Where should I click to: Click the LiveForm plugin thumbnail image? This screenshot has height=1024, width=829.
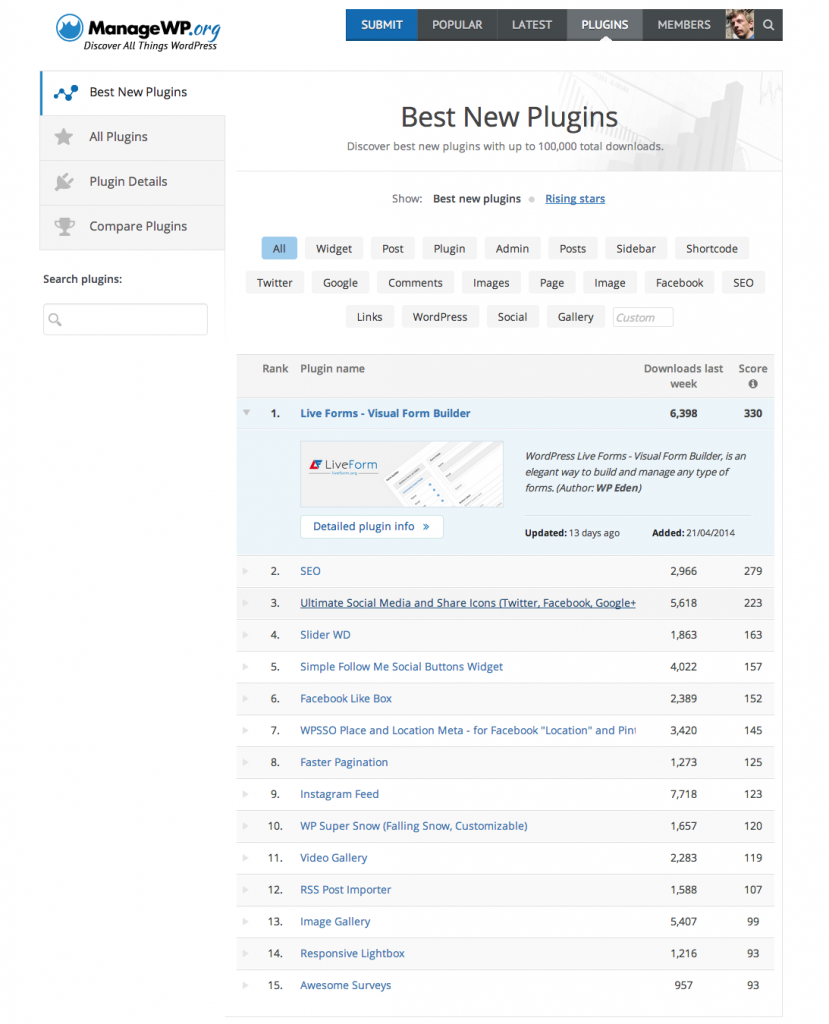(401, 474)
